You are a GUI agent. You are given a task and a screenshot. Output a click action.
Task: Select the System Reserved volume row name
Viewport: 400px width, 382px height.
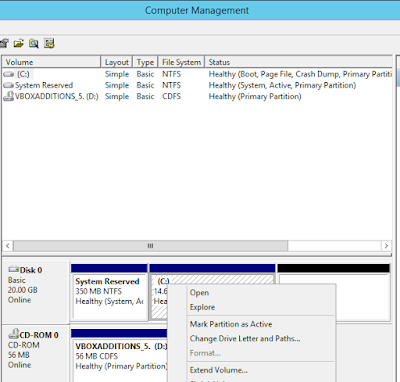(x=44, y=85)
